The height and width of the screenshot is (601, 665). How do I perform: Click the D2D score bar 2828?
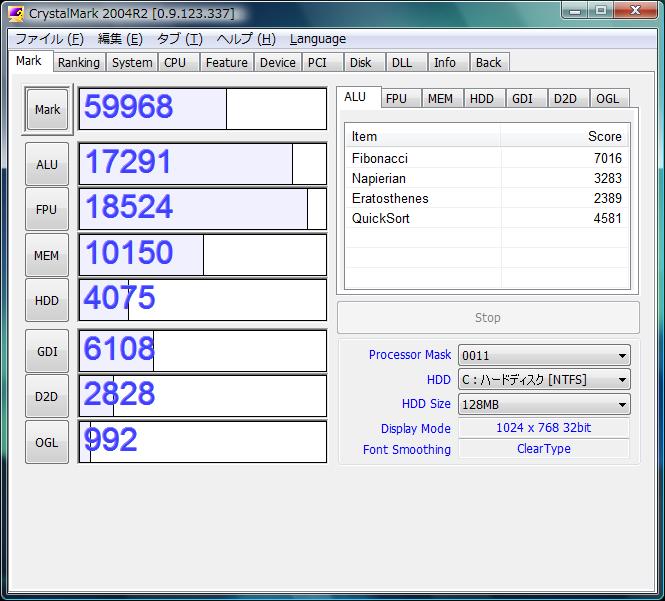tap(203, 396)
